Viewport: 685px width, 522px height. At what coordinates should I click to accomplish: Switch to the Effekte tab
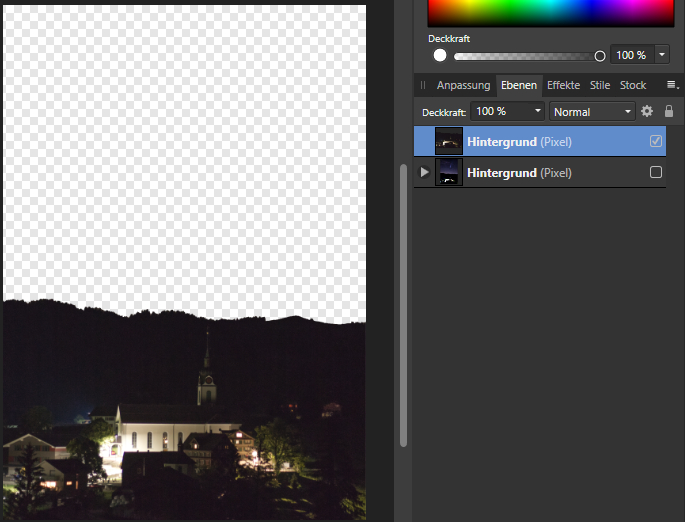(x=563, y=85)
